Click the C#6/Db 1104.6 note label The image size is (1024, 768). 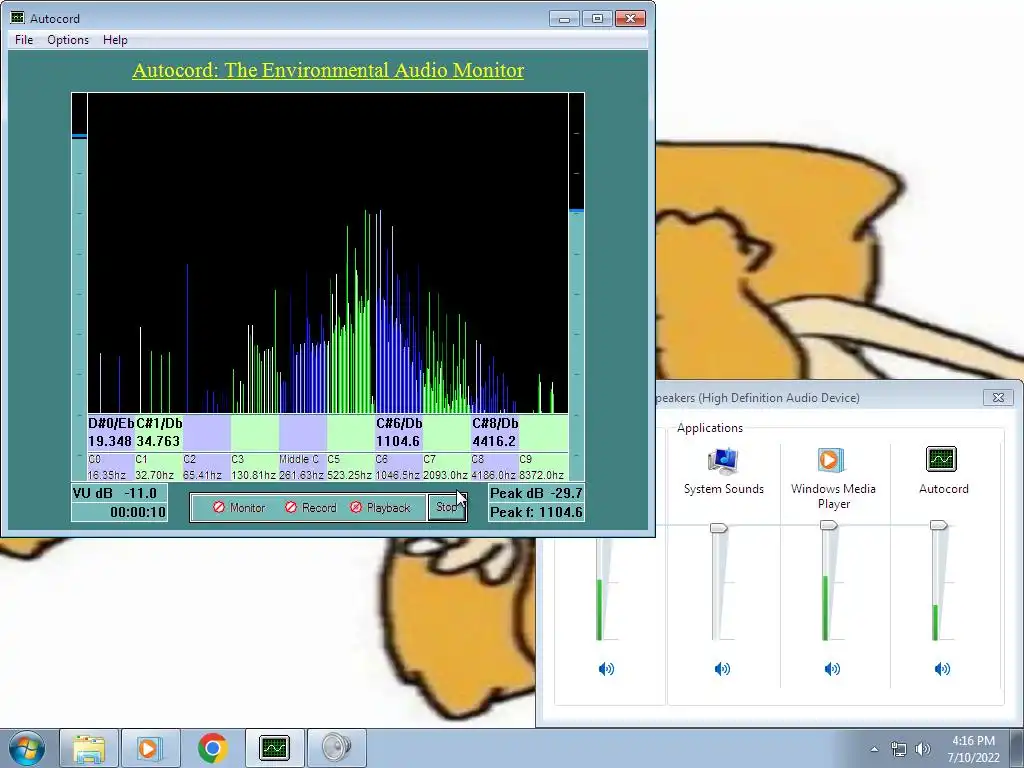(399, 432)
